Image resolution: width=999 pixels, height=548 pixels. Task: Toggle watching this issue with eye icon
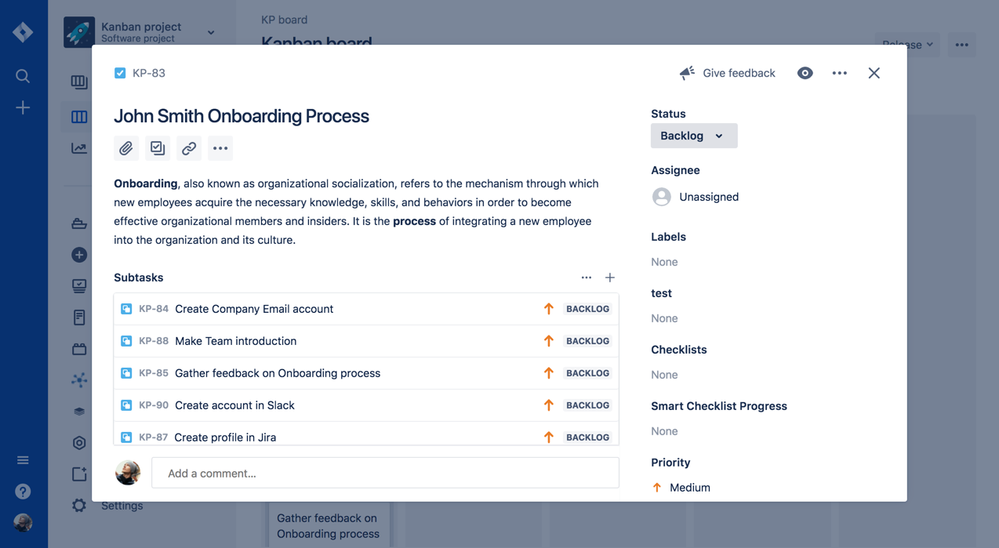(805, 73)
